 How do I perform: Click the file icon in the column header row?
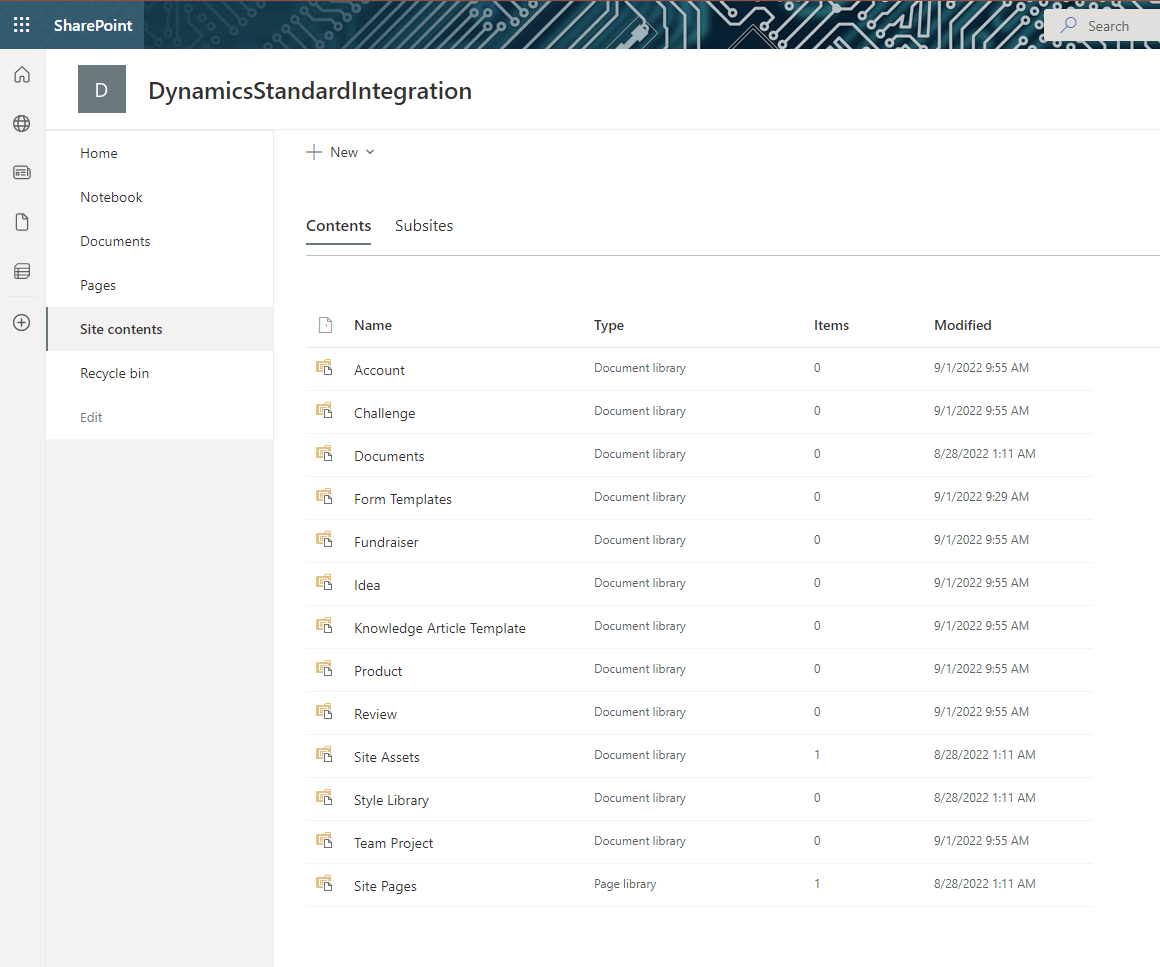(324, 324)
